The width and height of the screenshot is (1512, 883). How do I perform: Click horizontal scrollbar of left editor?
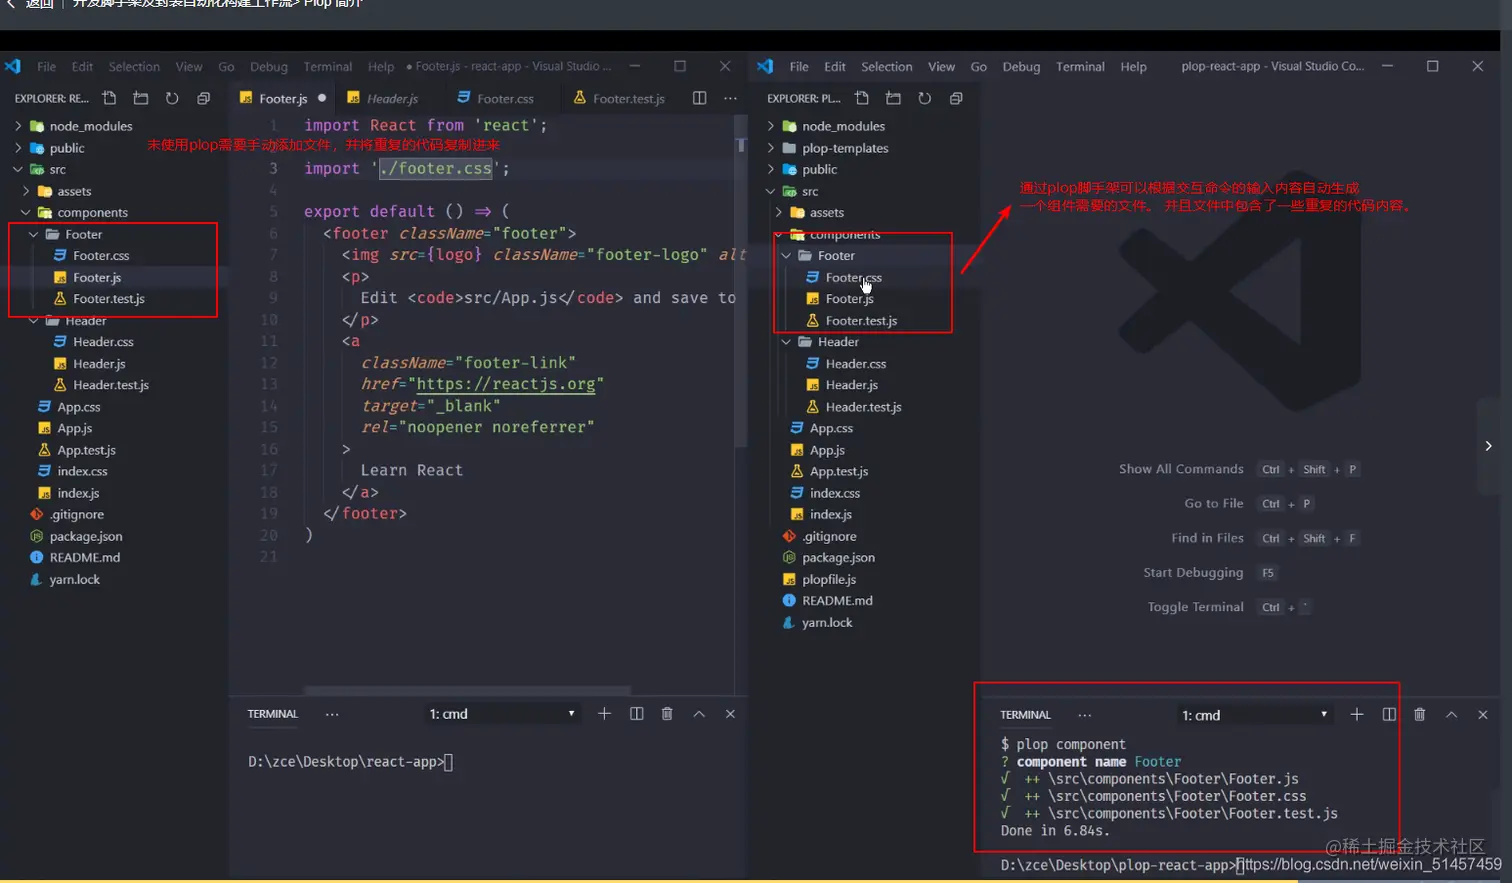click(467, 690)
